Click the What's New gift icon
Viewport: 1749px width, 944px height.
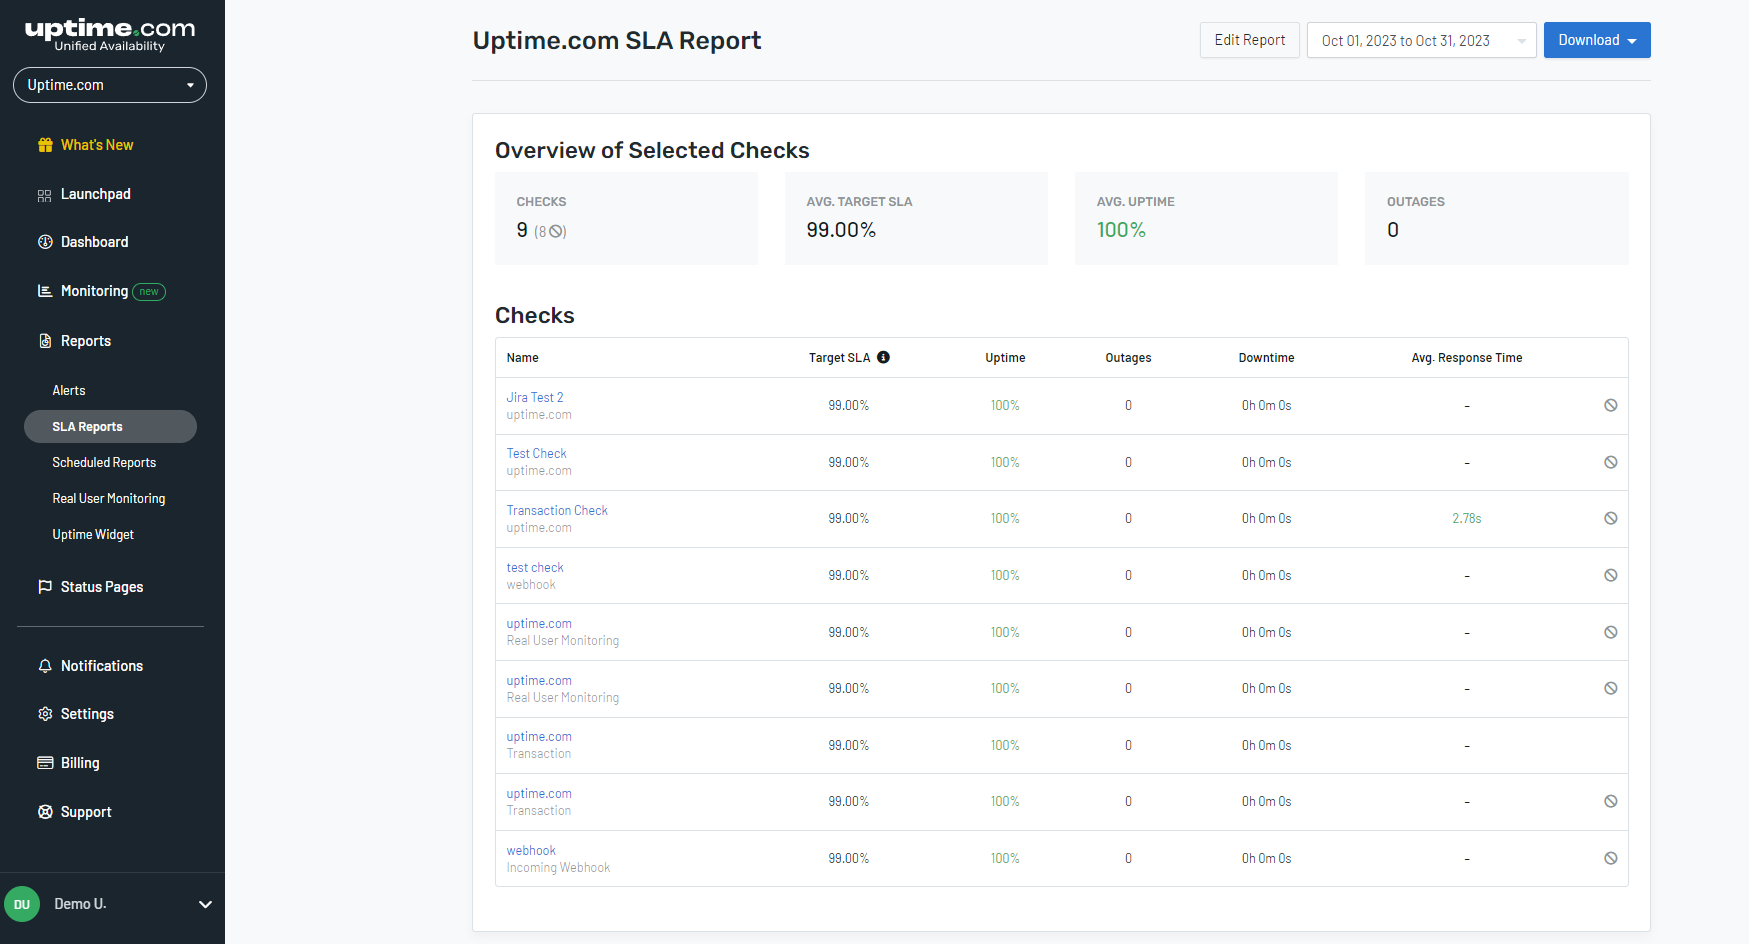point(45,145)
